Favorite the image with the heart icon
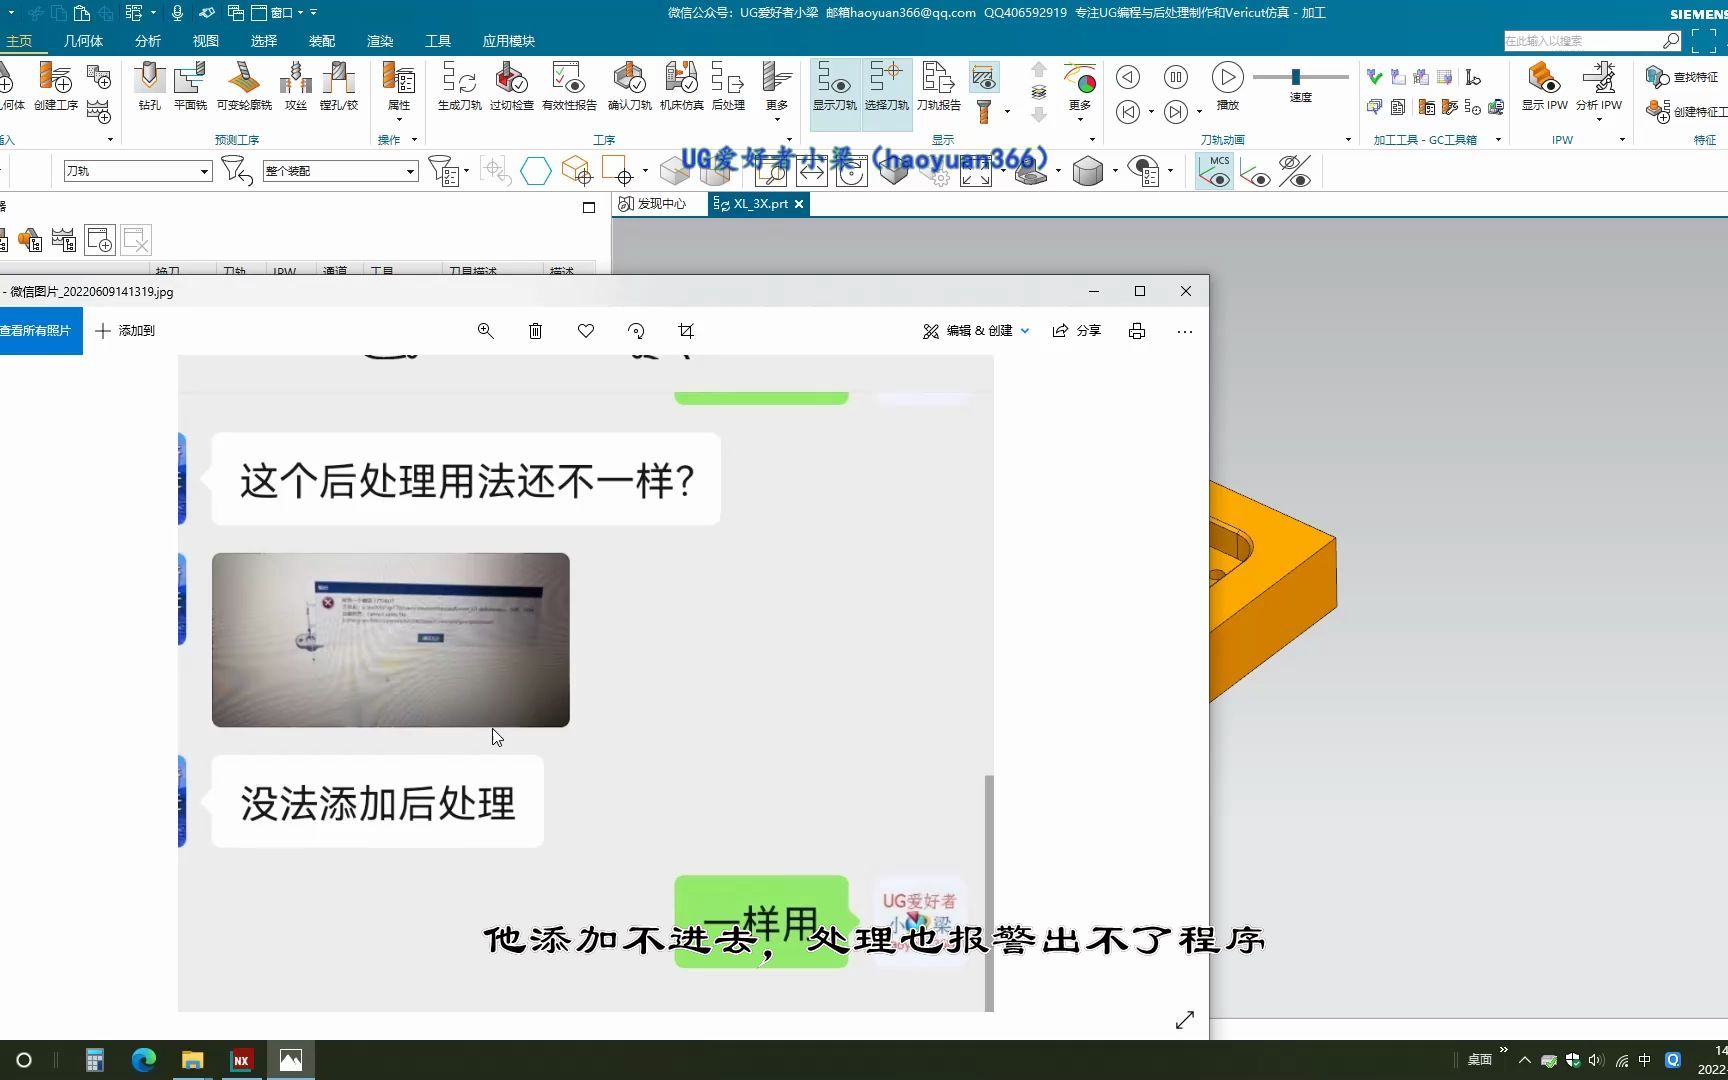1728x1080 pixels. point(585,330)
